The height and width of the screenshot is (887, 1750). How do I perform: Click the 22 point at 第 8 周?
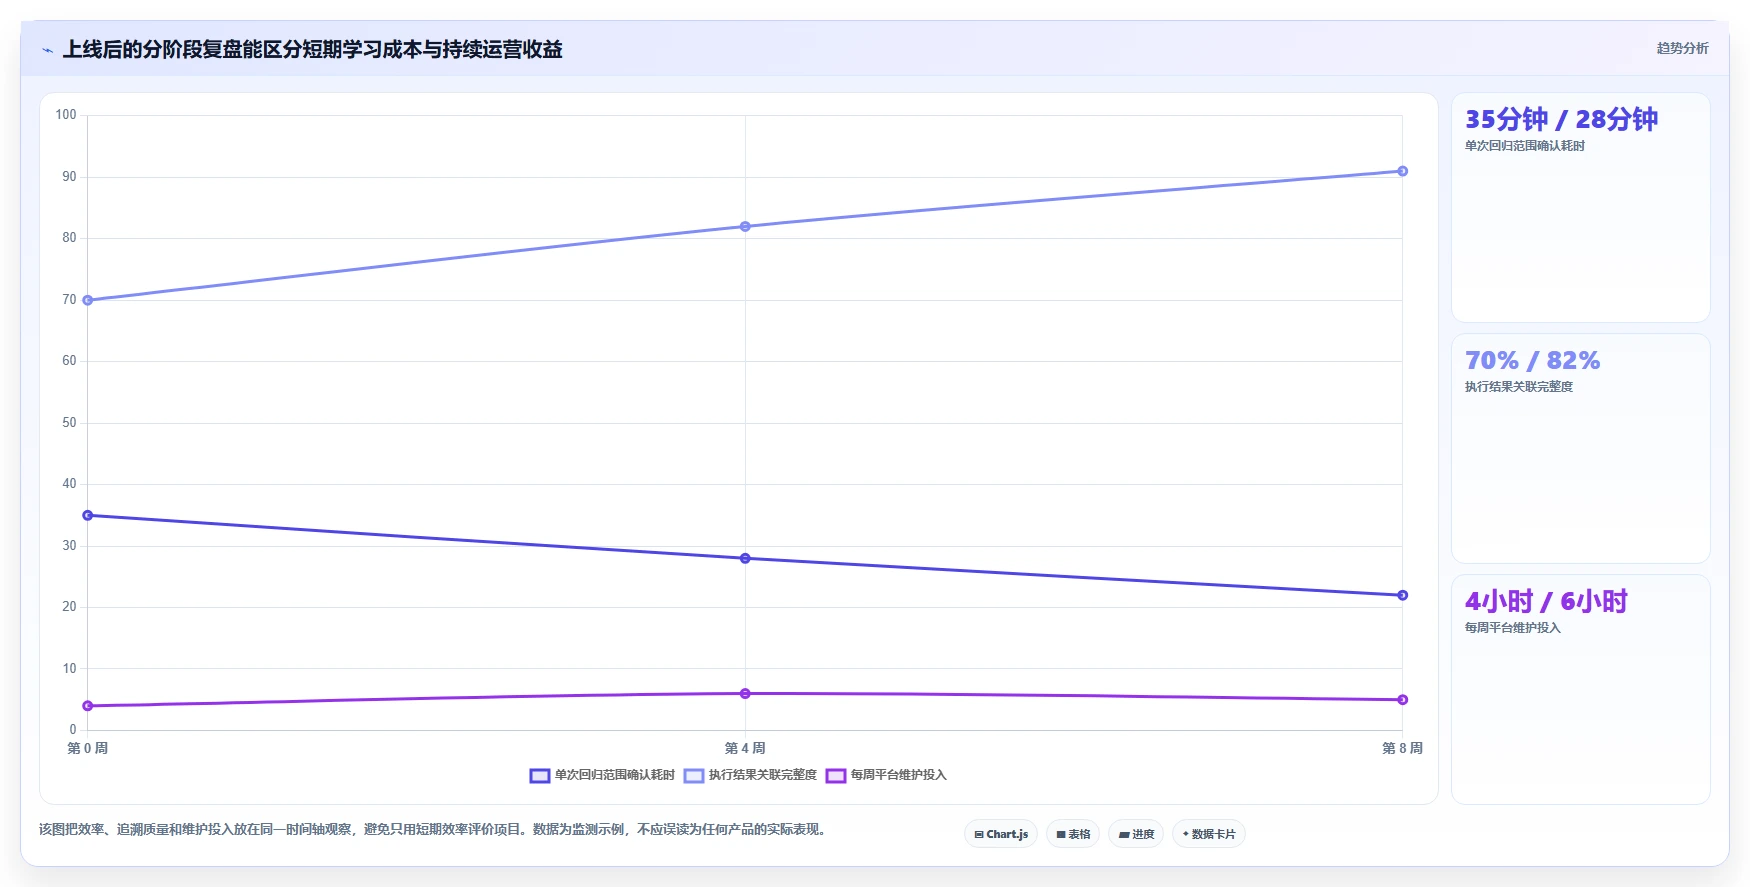(1402, 595)
